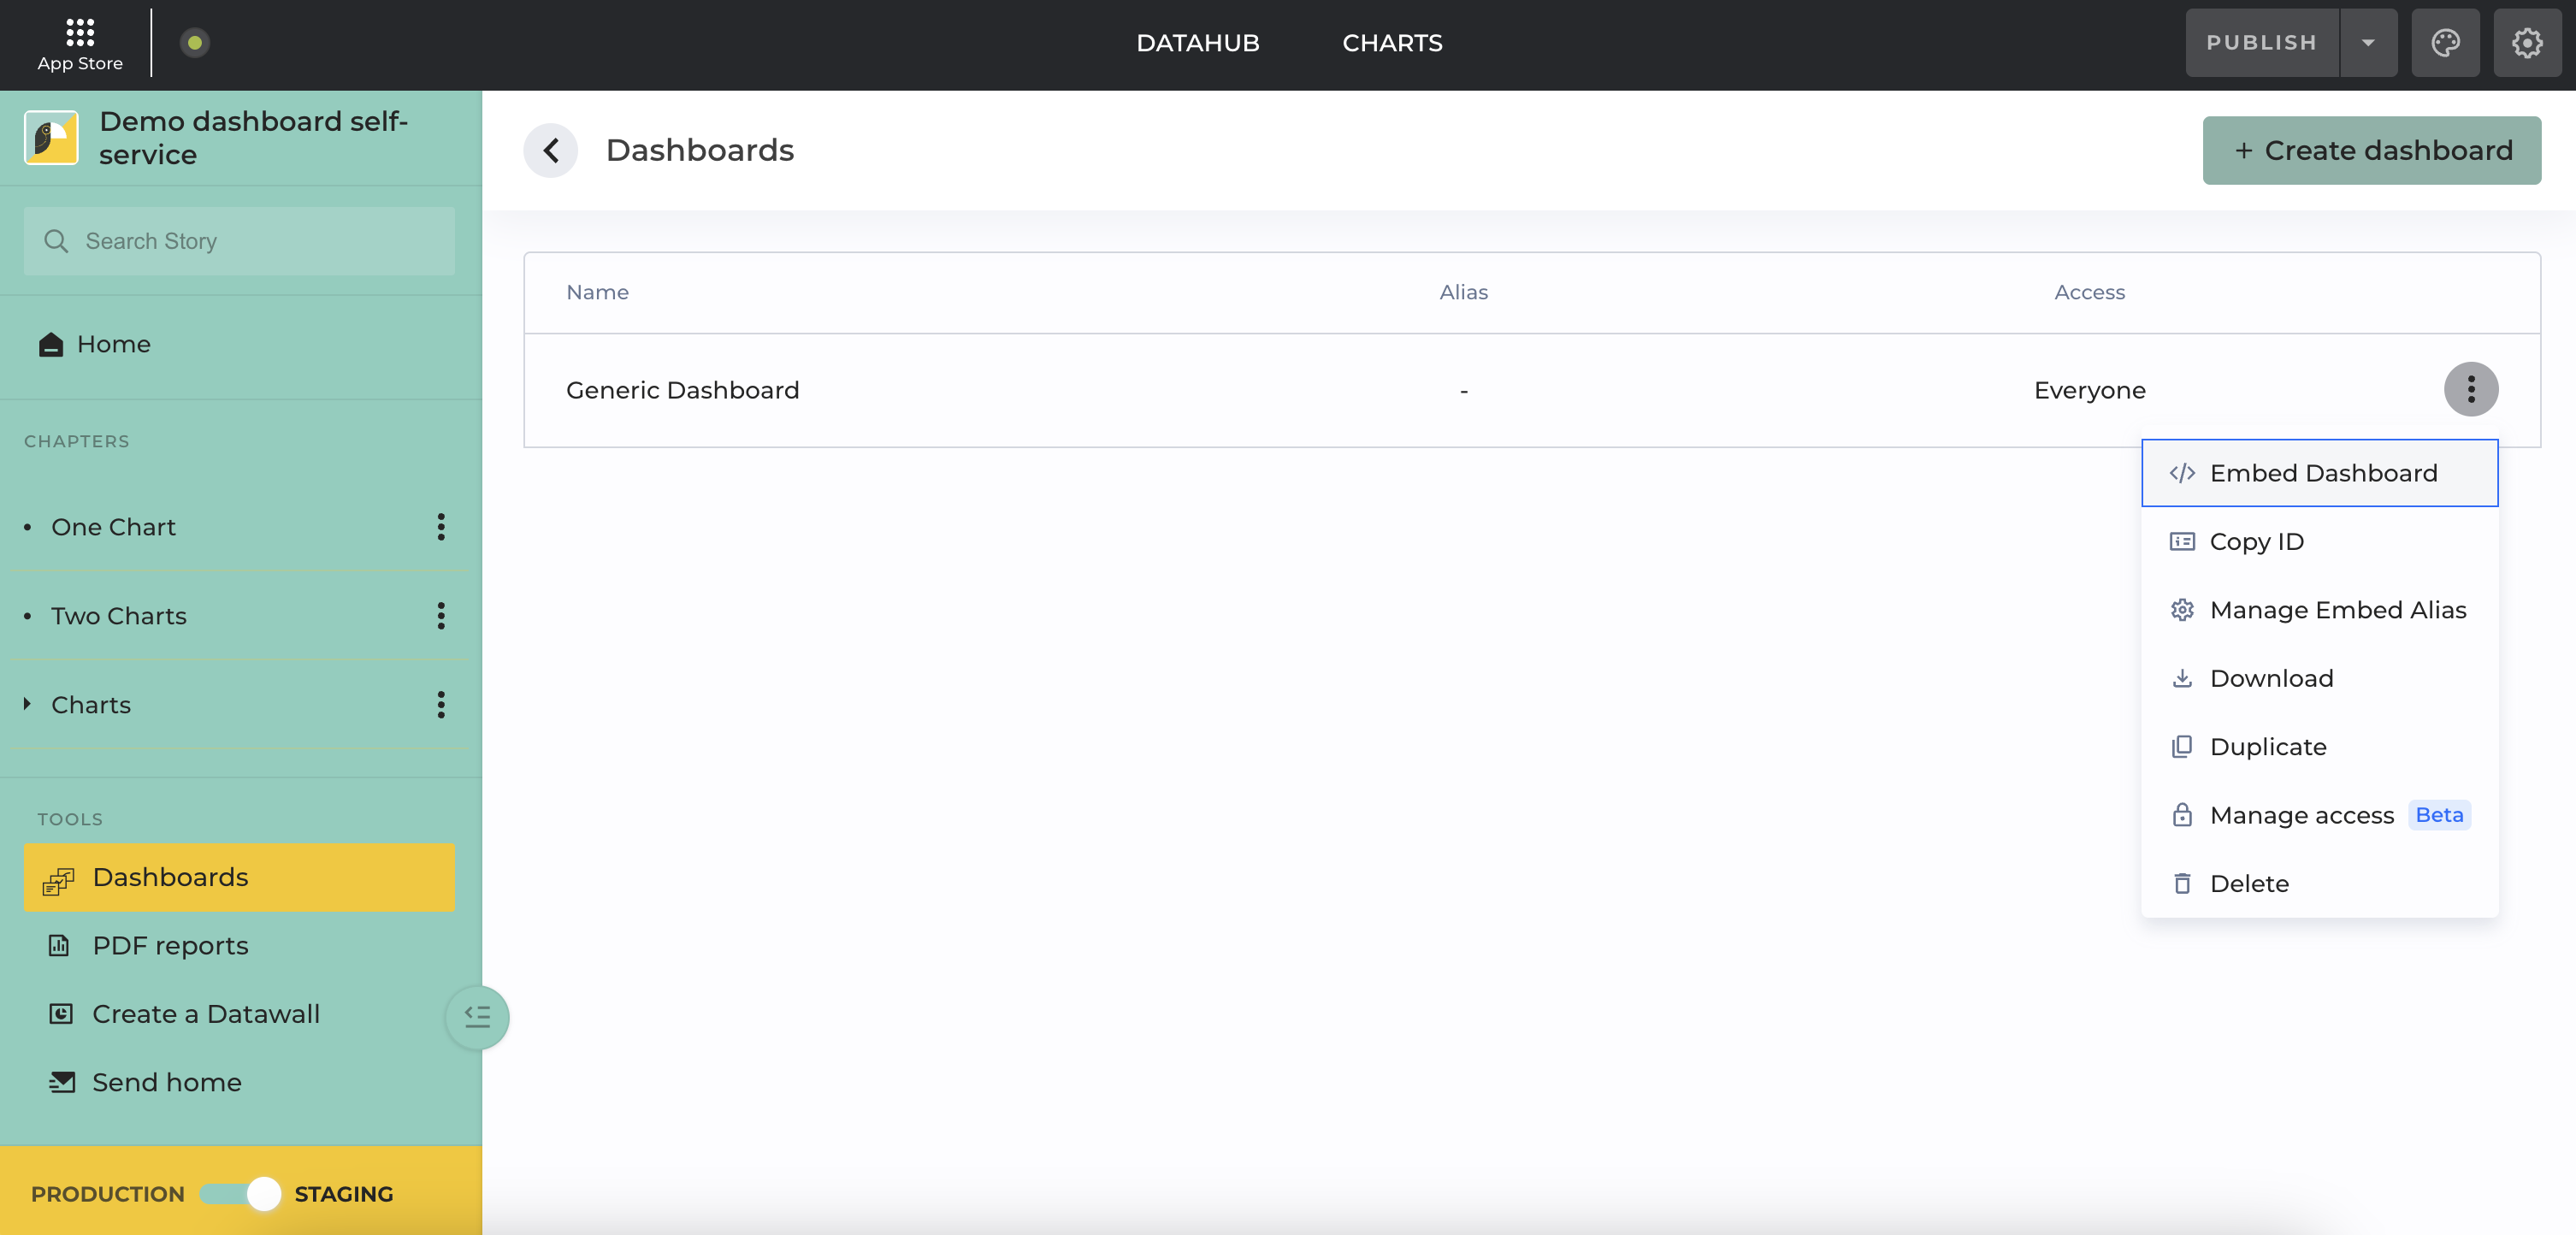Click the Send home envelope icon
Viewport: 2576px width, 1235px height.
click(62, 1082)
